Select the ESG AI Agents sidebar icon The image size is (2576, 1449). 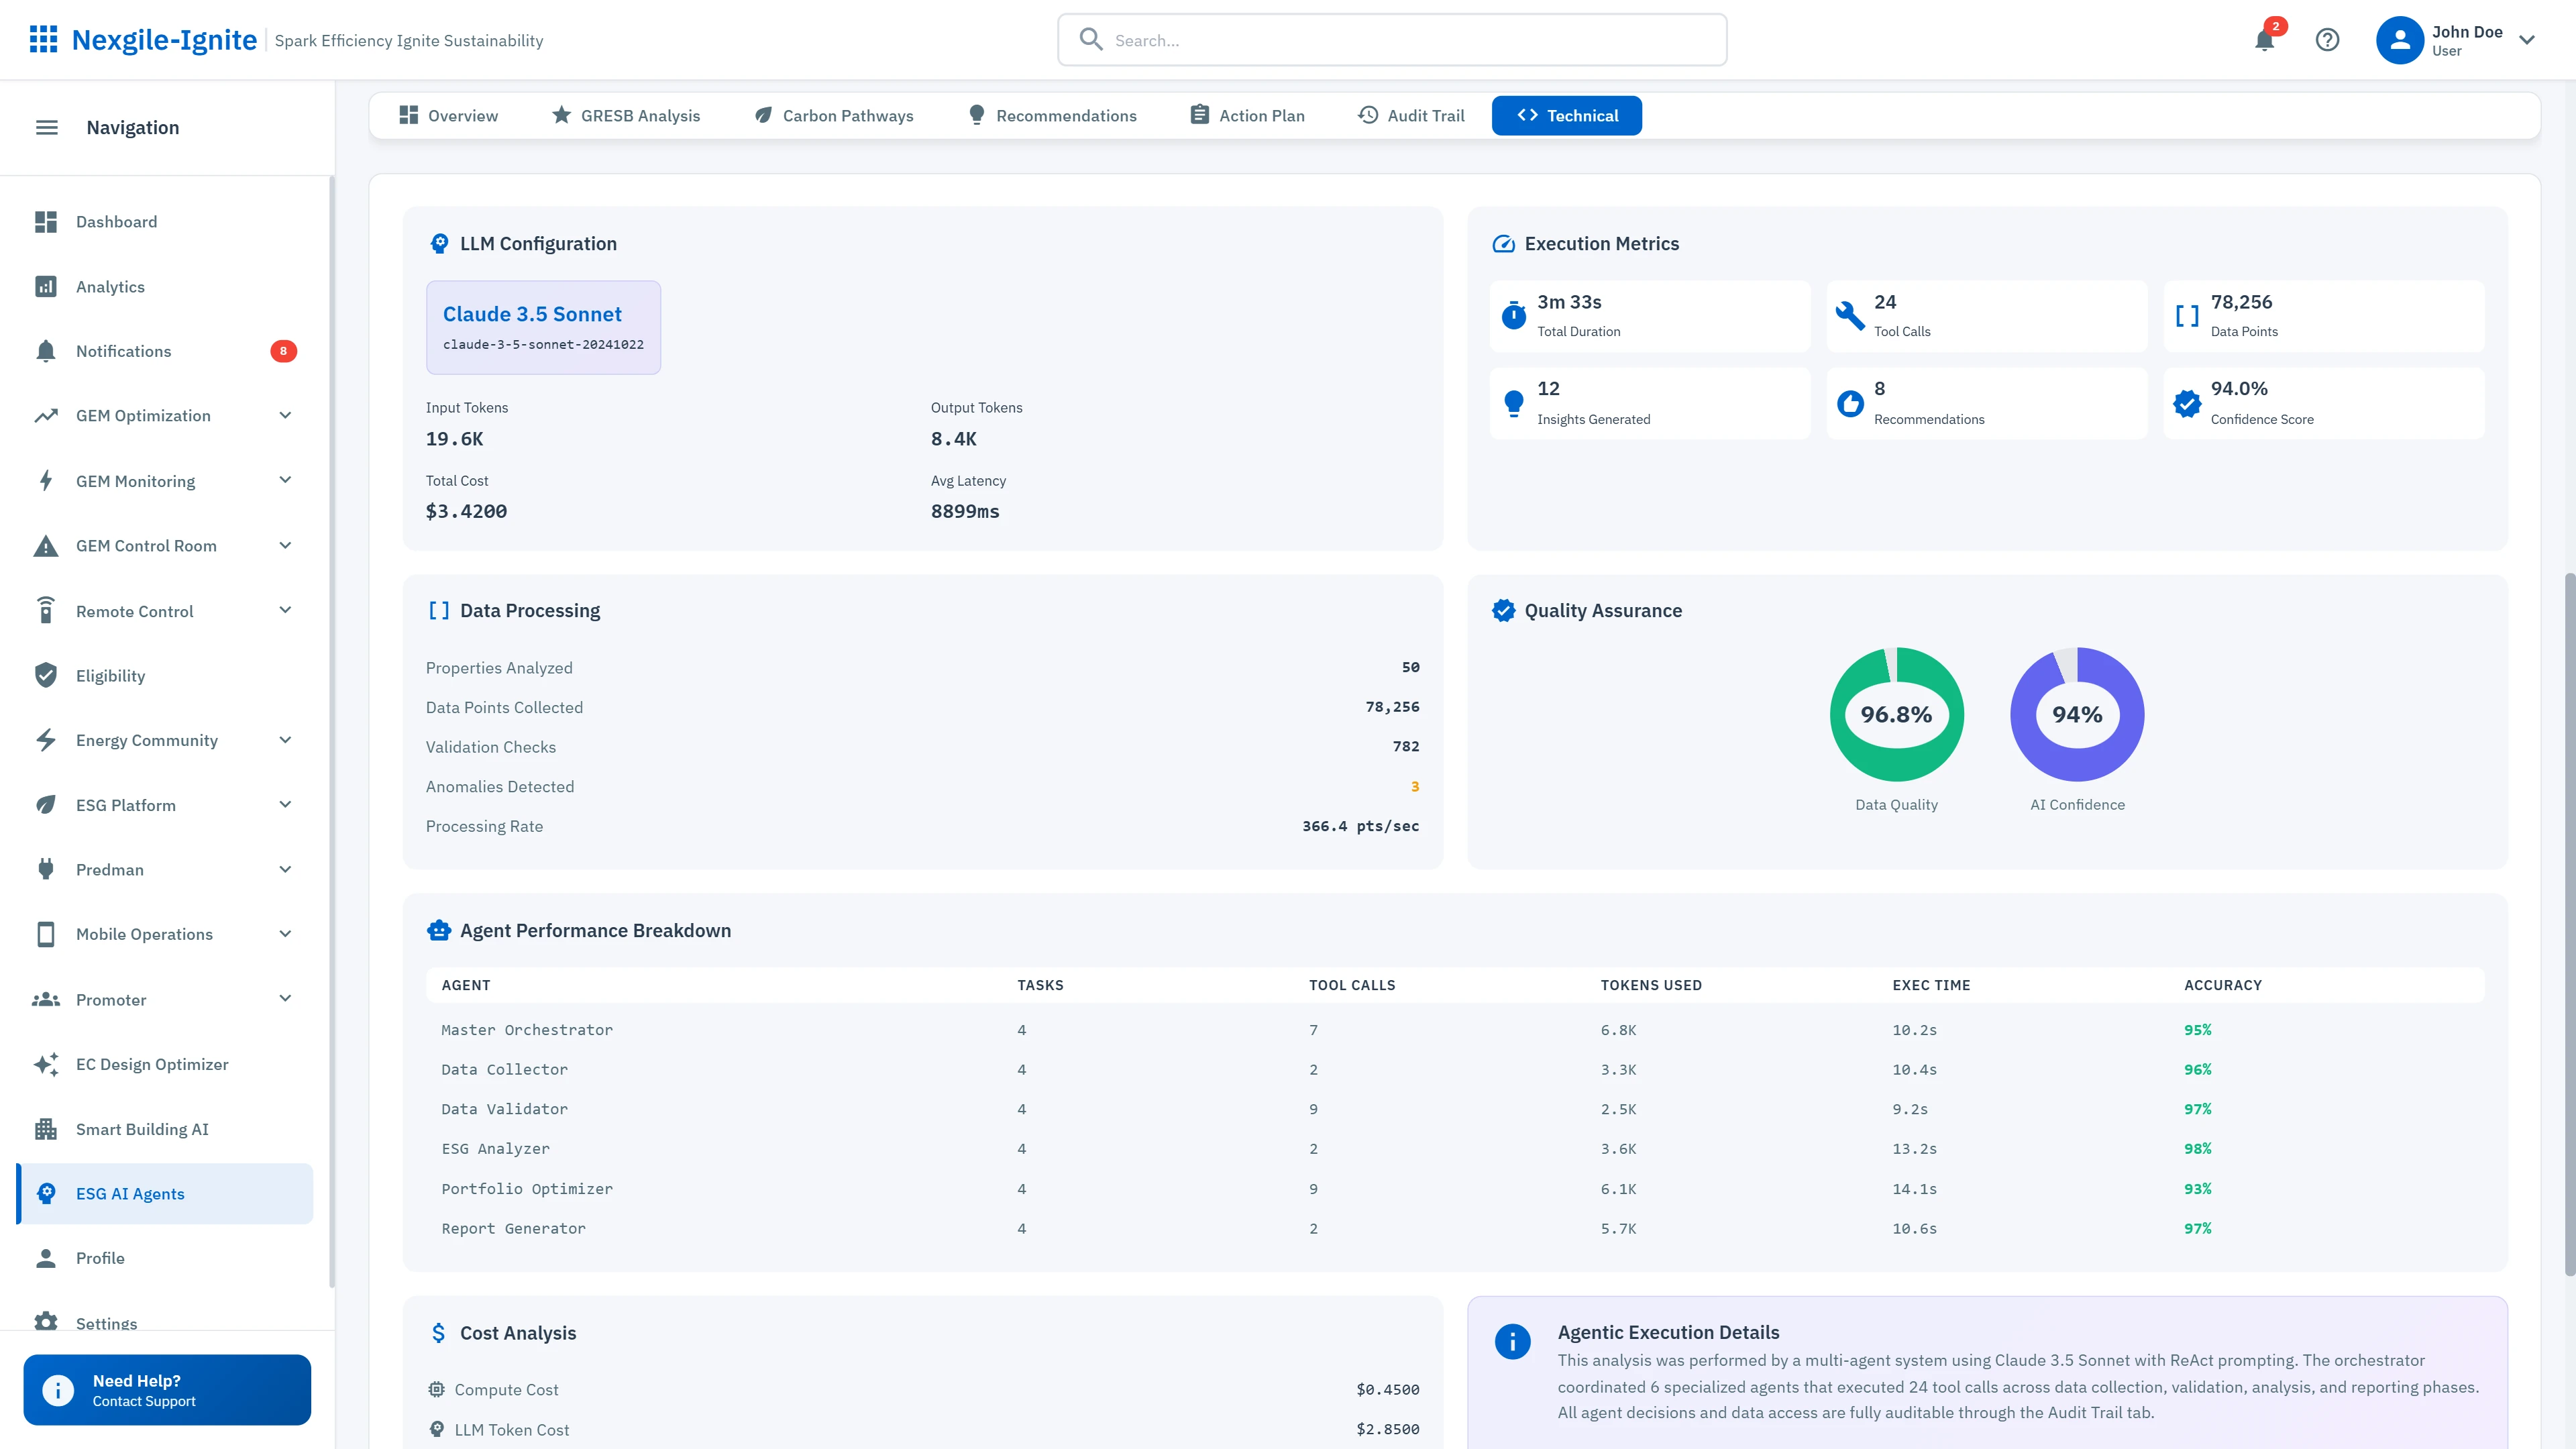coord(46,1193)
